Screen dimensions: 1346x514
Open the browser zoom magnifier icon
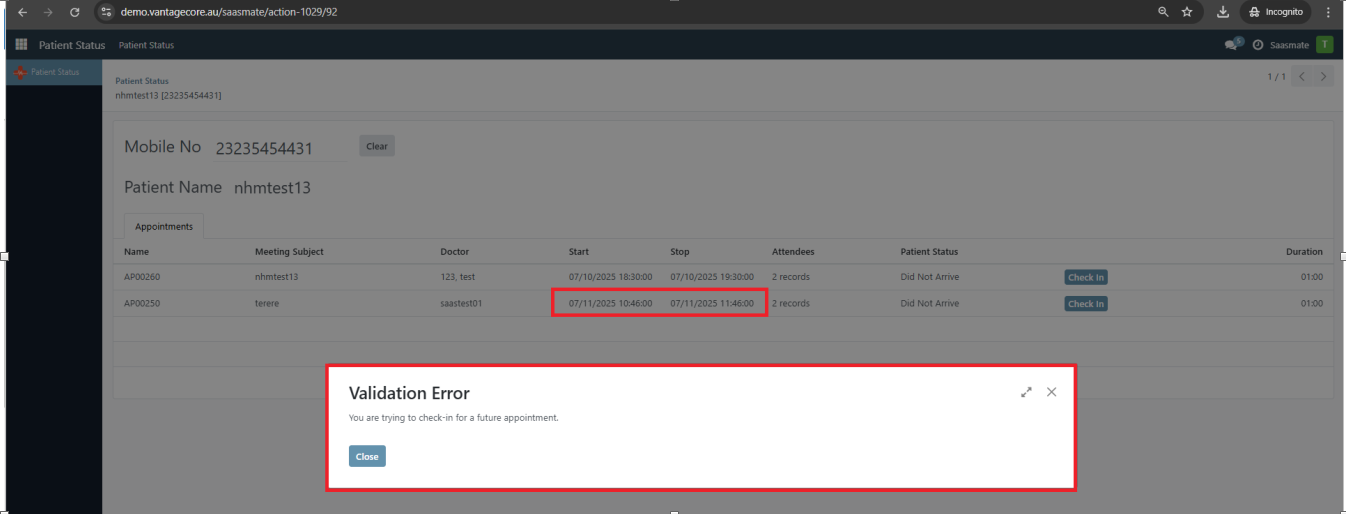(1162, 12)
